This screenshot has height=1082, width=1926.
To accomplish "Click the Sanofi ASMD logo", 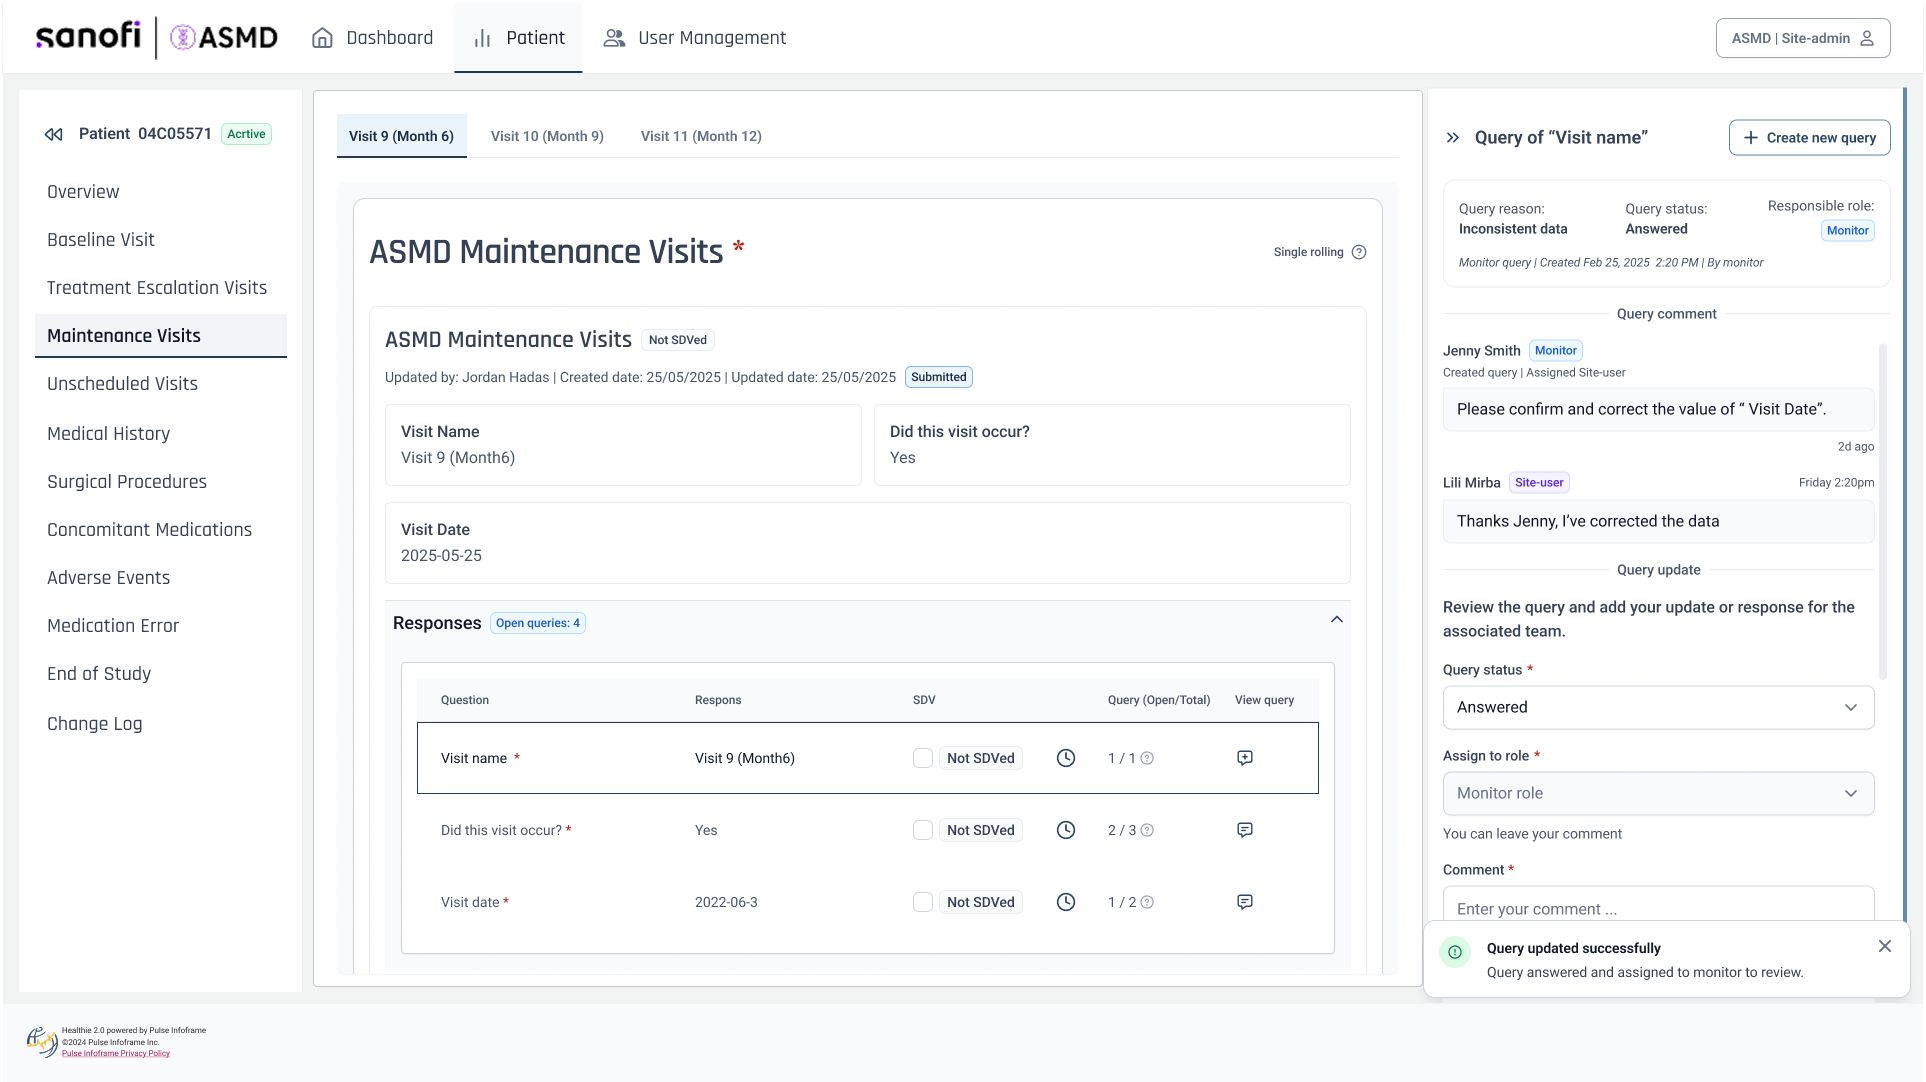I will pyautogui.click(x=157, y=38).
